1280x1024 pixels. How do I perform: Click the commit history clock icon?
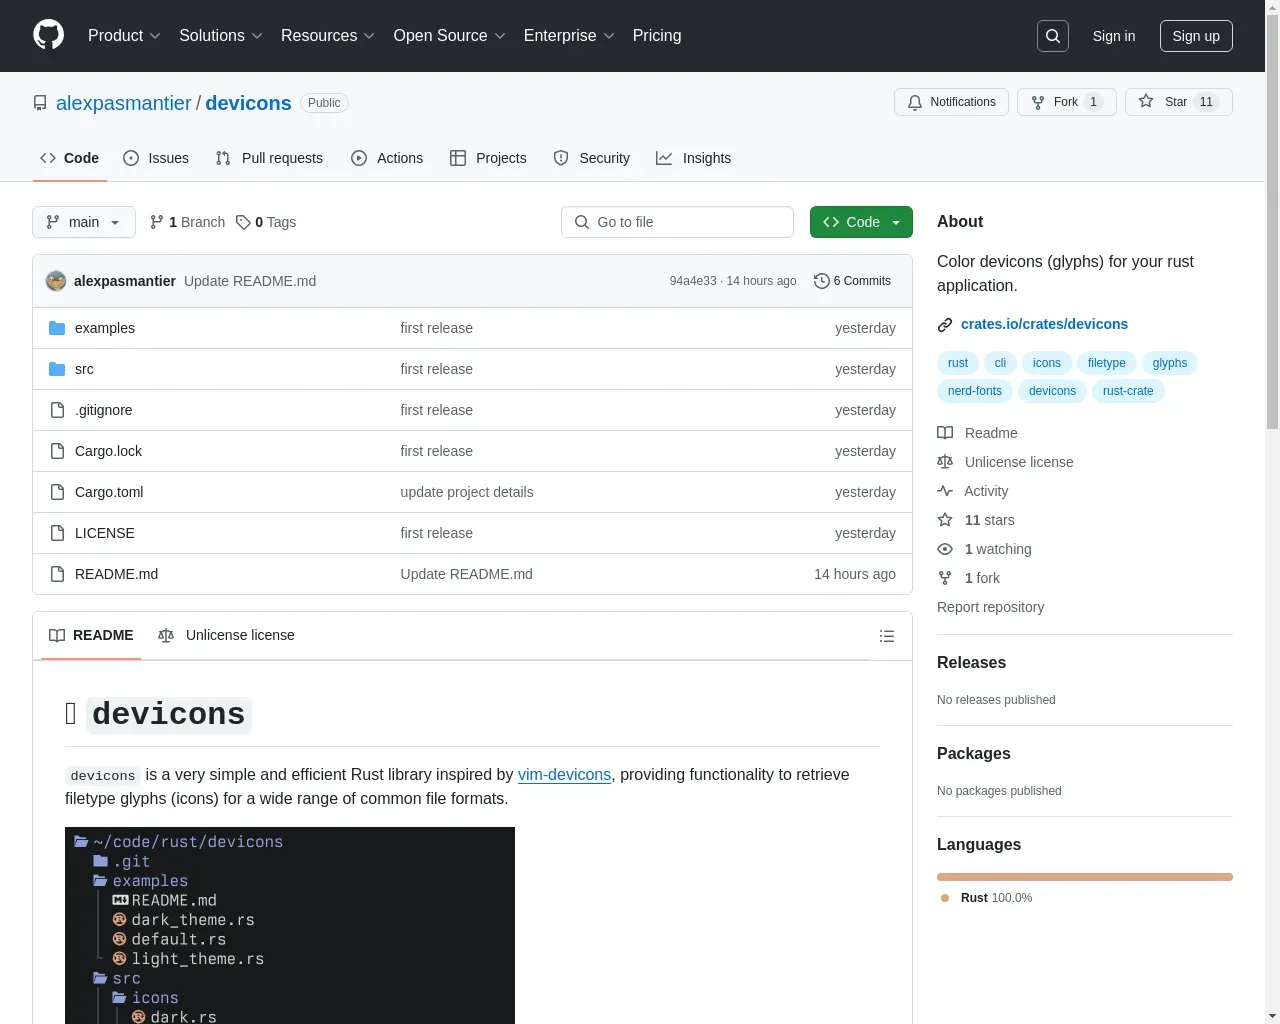(x=822, y=281)
